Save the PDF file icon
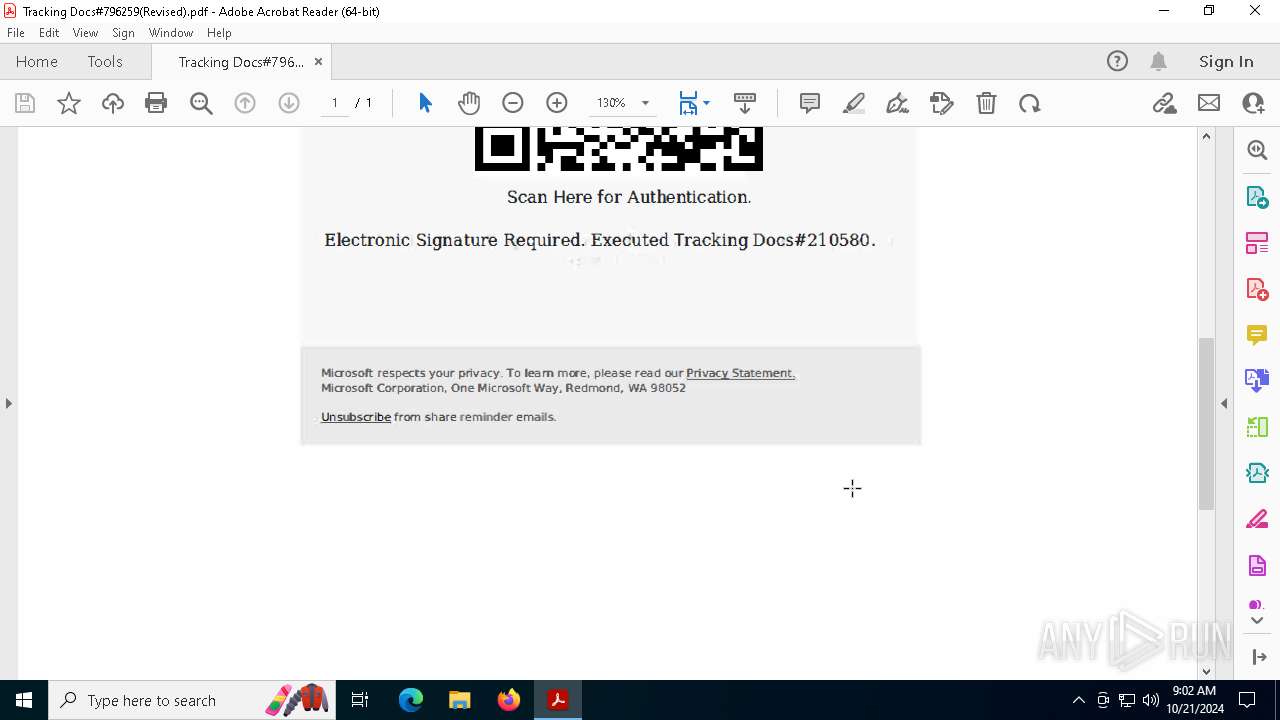 coord(25,103)
